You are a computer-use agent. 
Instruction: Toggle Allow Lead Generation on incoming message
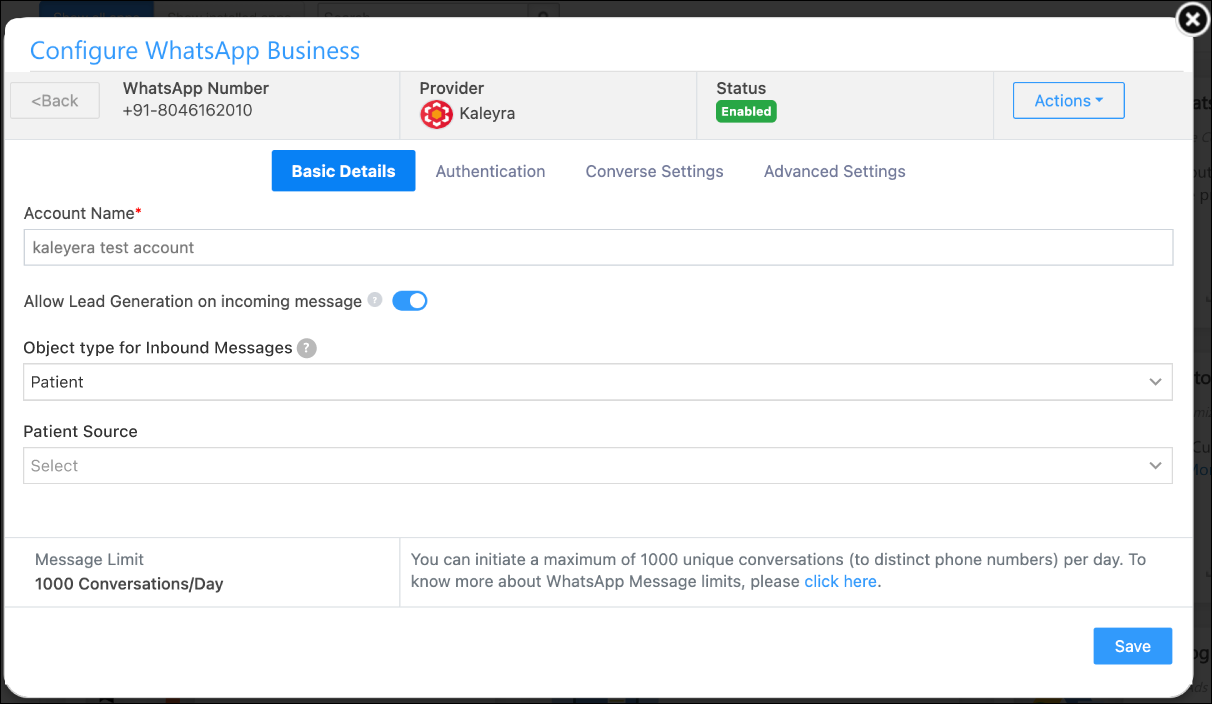pyautogui.click(x=410, y=301)
